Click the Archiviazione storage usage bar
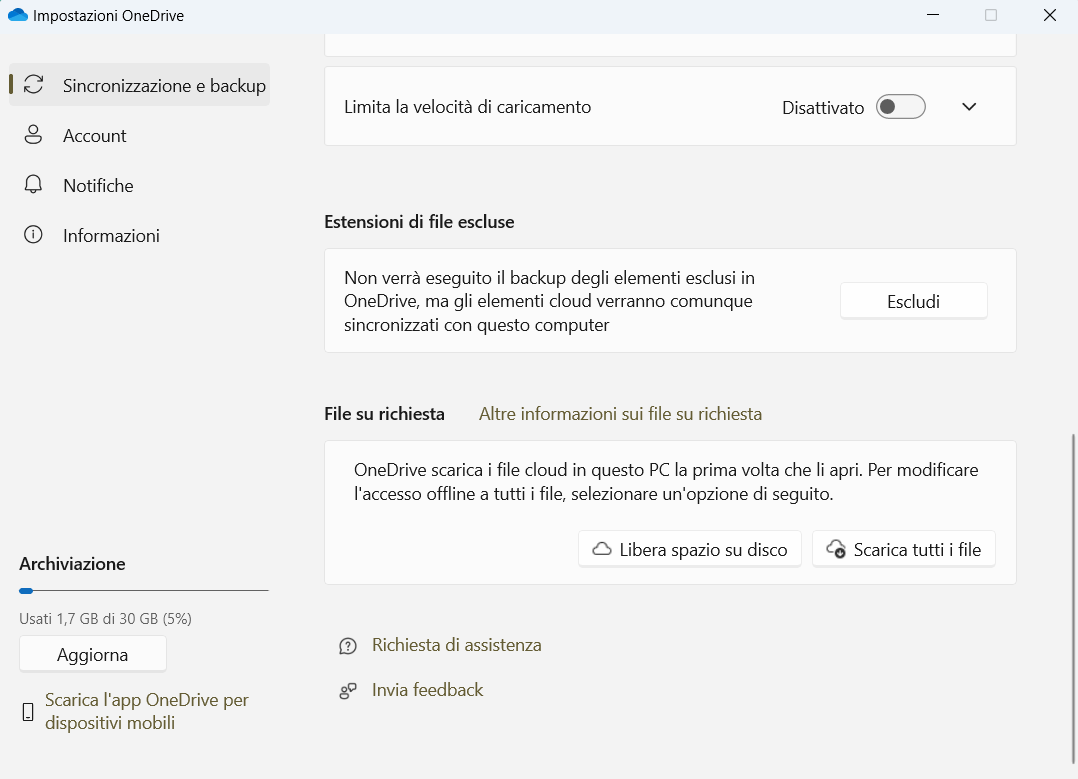Viewport: 1078px width, 779px height. [x=144, y=591]
